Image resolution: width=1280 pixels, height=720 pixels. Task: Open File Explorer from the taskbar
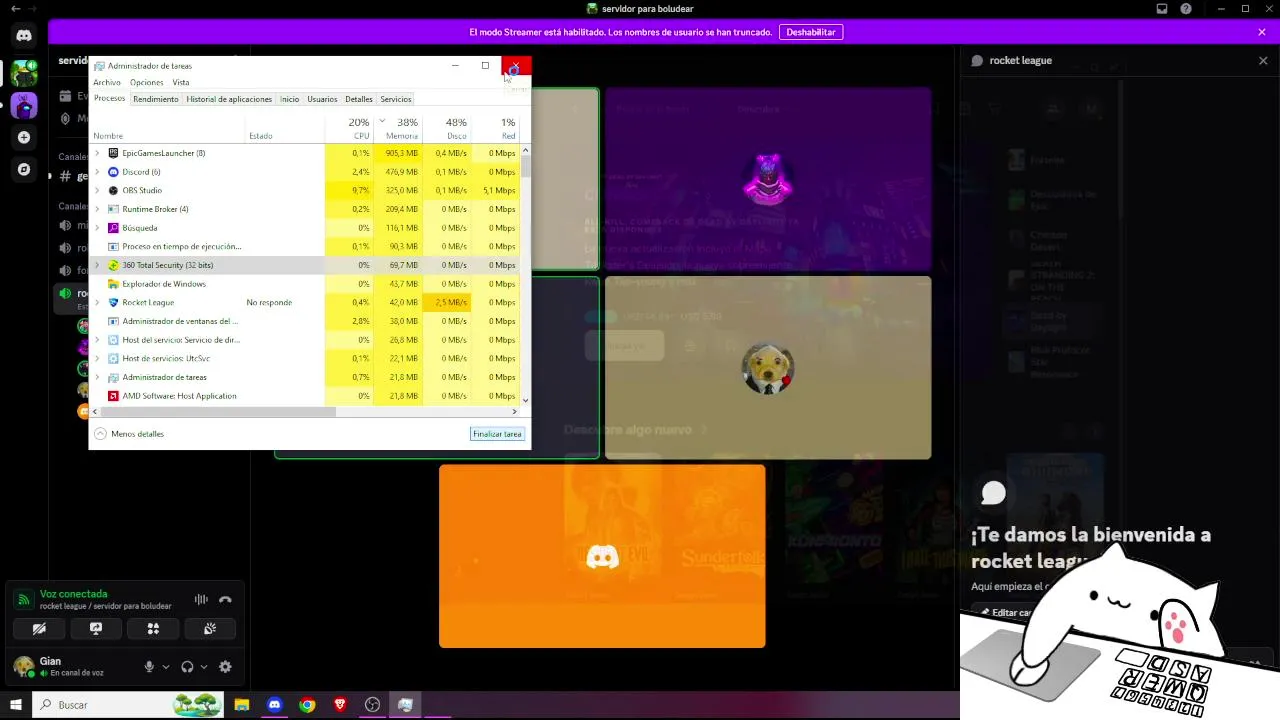tap(242, 705)
